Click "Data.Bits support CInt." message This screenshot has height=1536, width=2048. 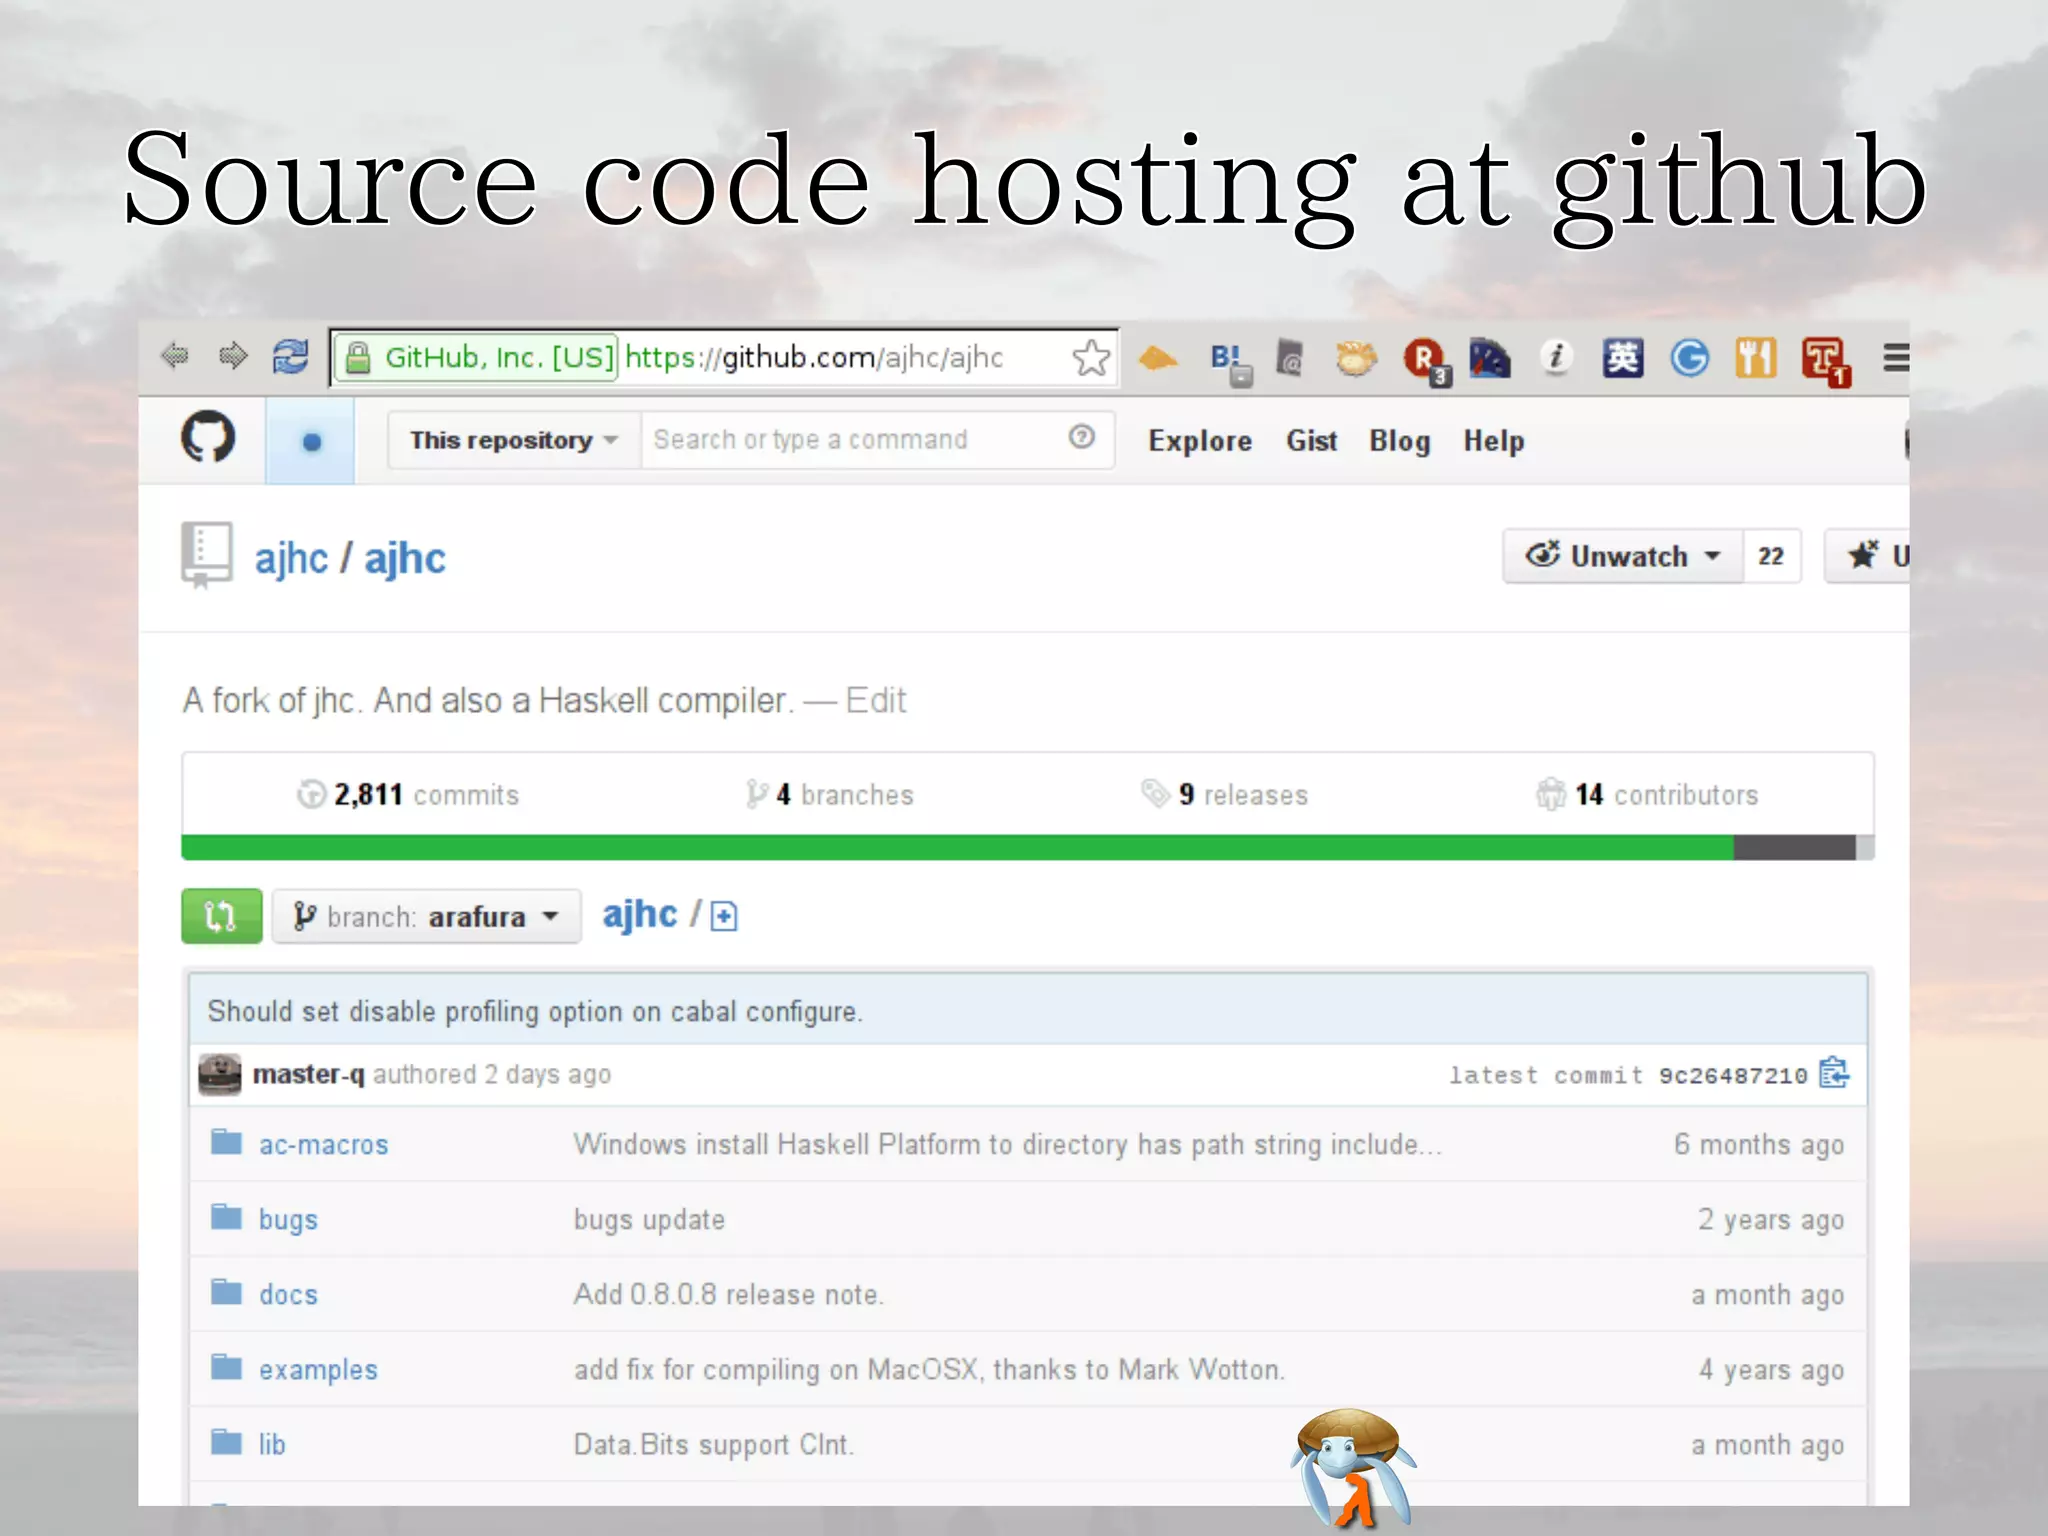pos(714,1444)
